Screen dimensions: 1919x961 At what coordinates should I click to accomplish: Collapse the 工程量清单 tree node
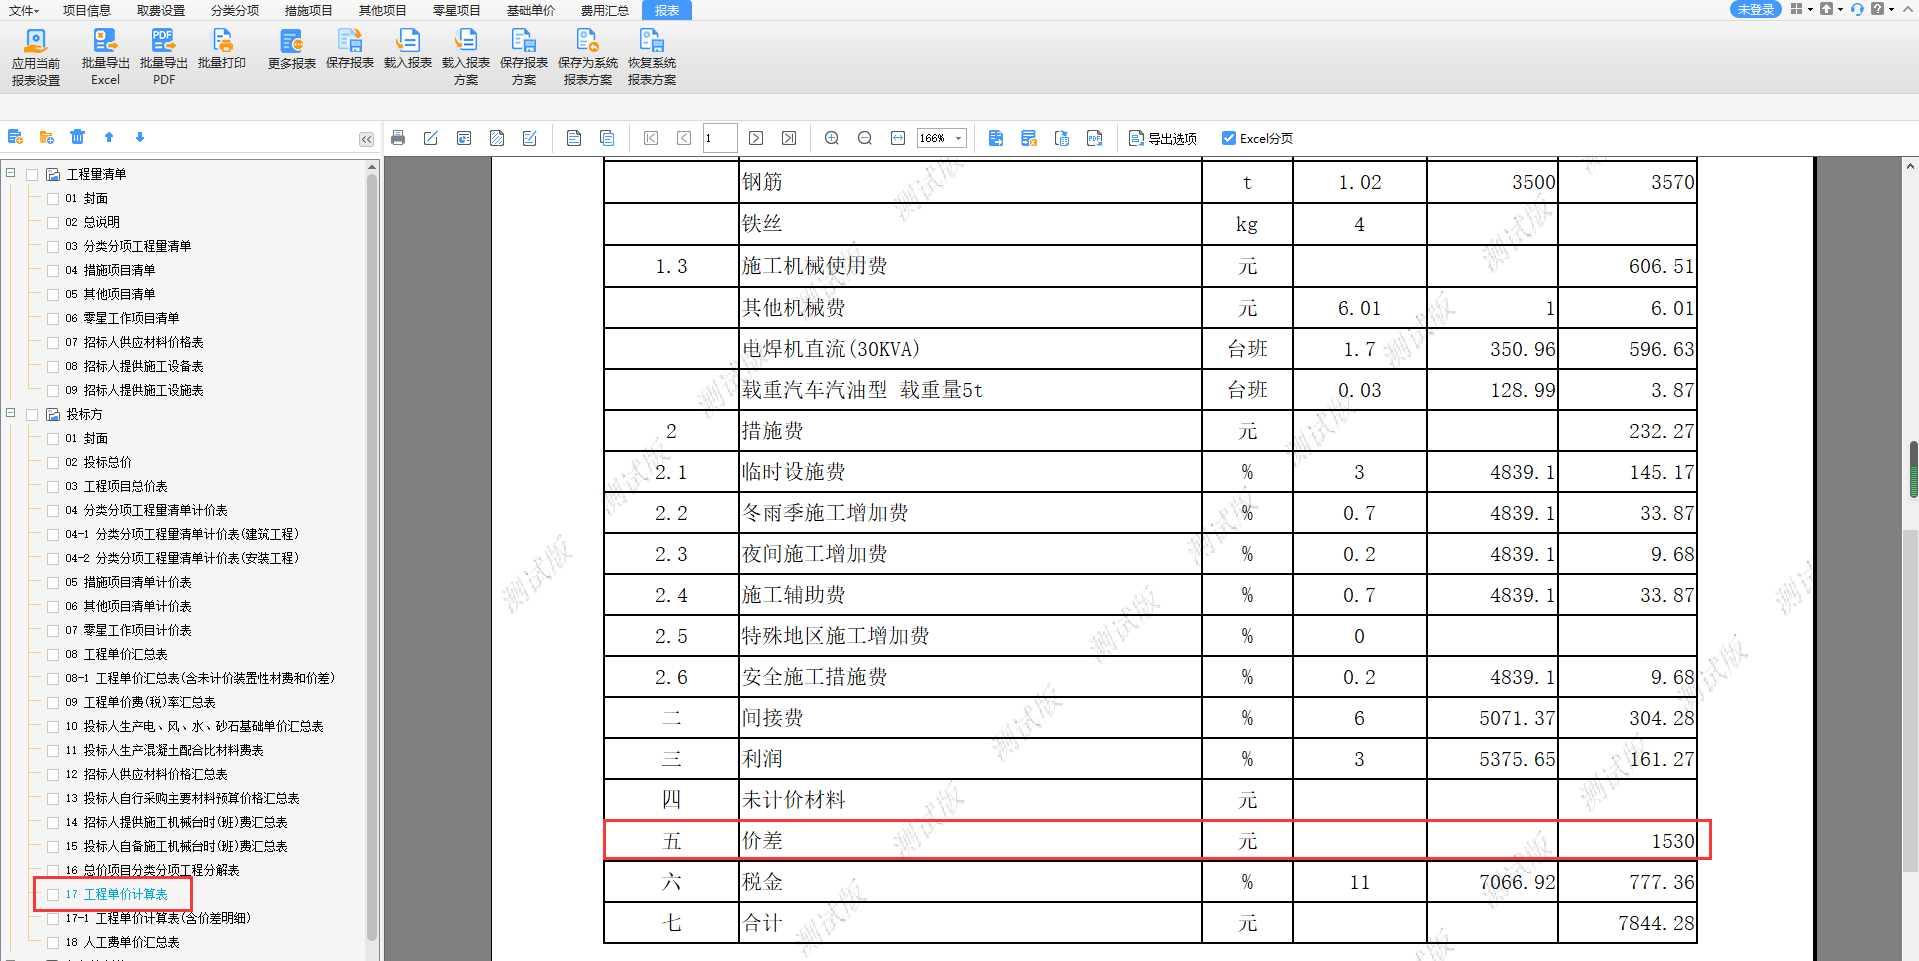[11, 173]
